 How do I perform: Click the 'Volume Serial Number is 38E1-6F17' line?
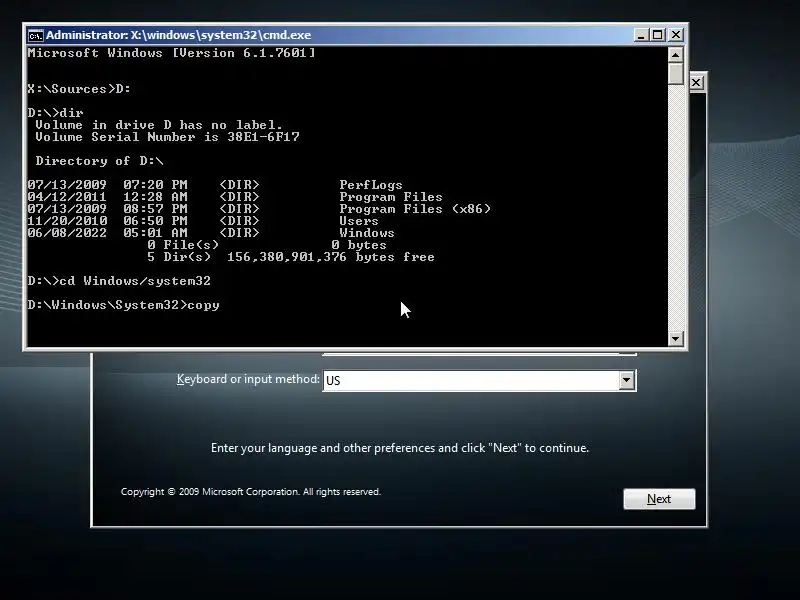click(x=167, y=137)
